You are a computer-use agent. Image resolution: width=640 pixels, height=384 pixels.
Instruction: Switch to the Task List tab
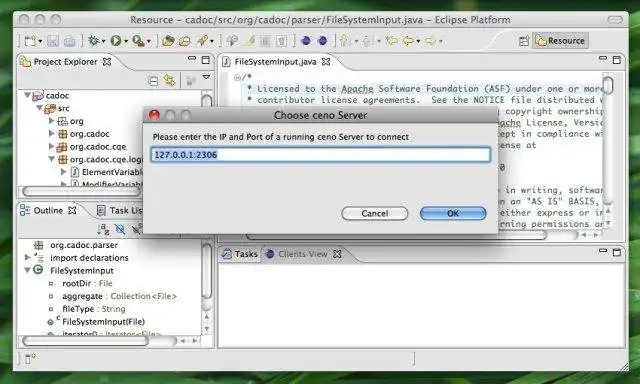point(119,211)
